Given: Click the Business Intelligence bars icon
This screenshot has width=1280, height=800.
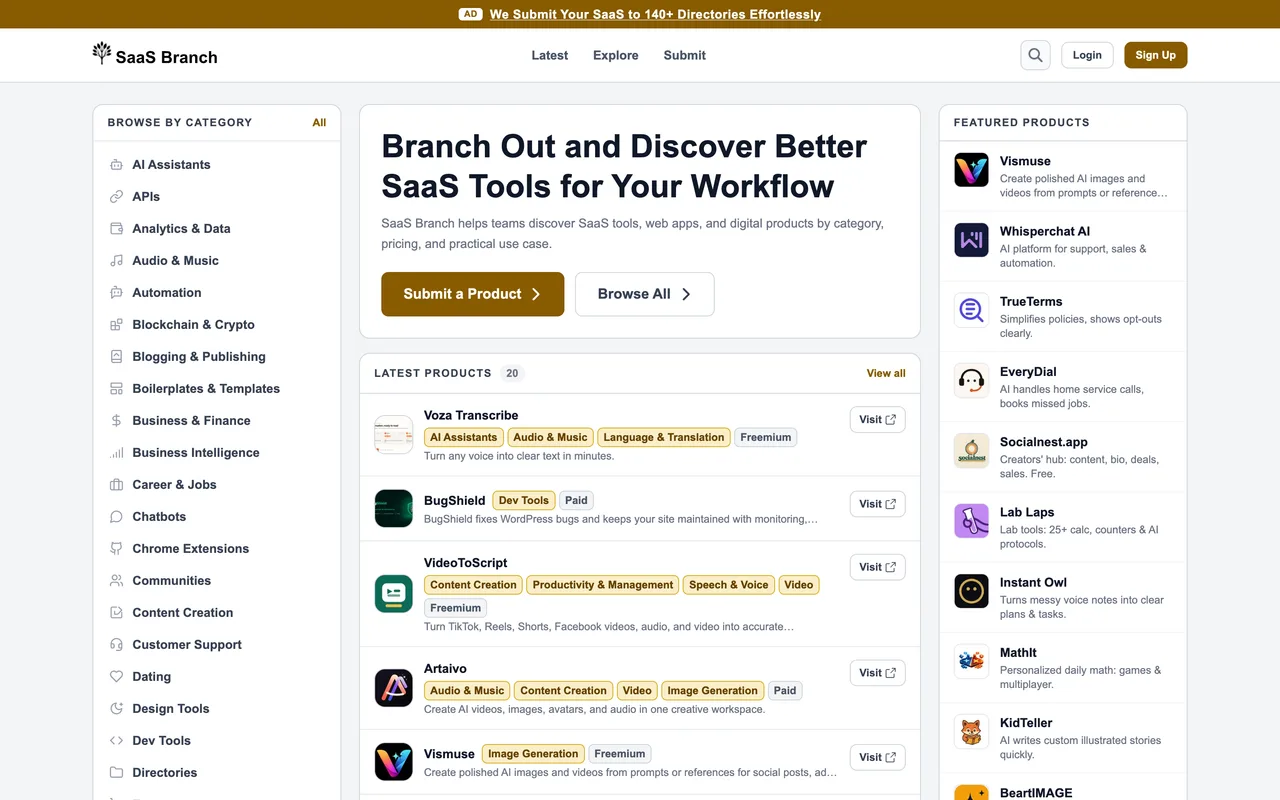Looking at the screenshot, I should [x=116, y=453].
